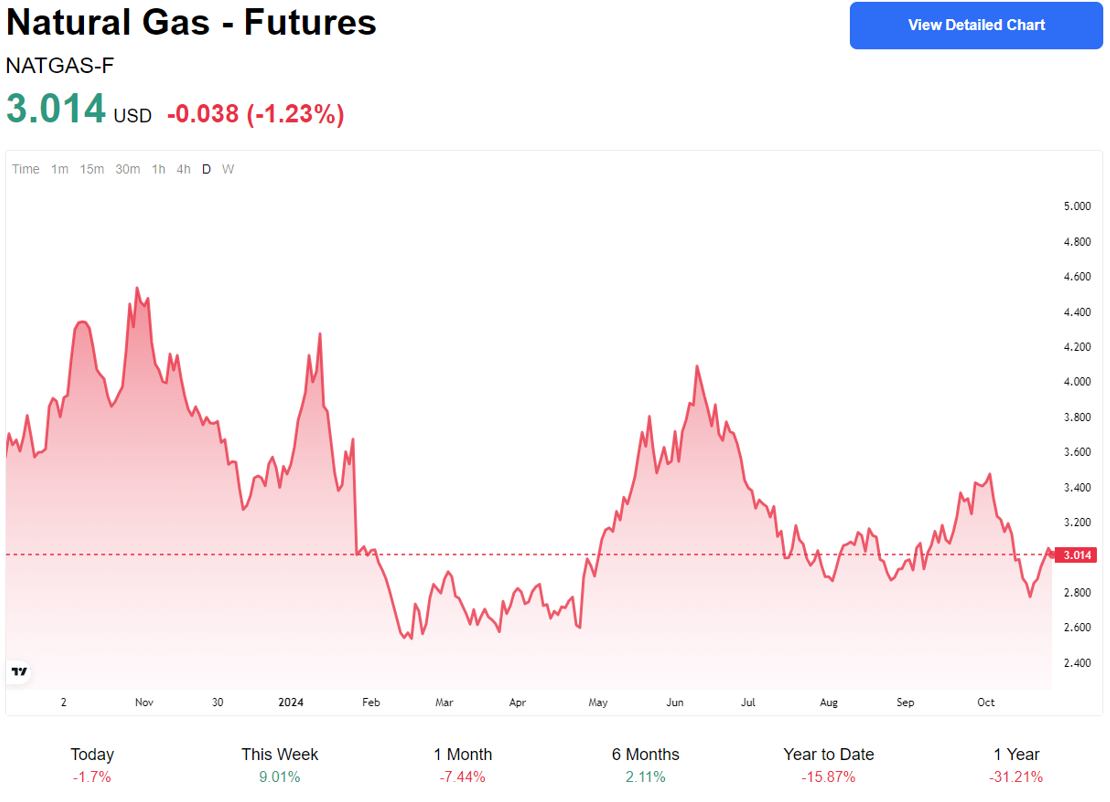Image resolution: width=1110 pixels, height=802 pixels.
Task: Open the View Detailed Chart button
Action: click(976, 25)
